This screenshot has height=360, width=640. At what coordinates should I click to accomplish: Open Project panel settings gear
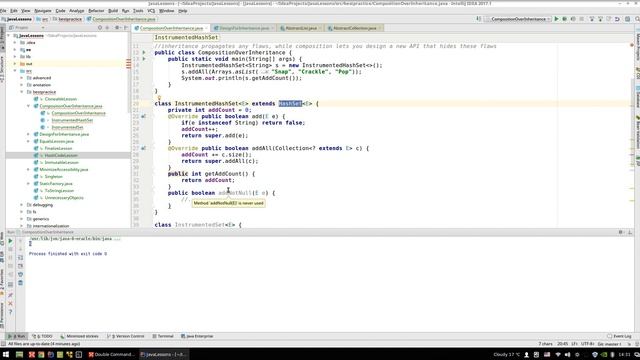(x=117, y=28)
